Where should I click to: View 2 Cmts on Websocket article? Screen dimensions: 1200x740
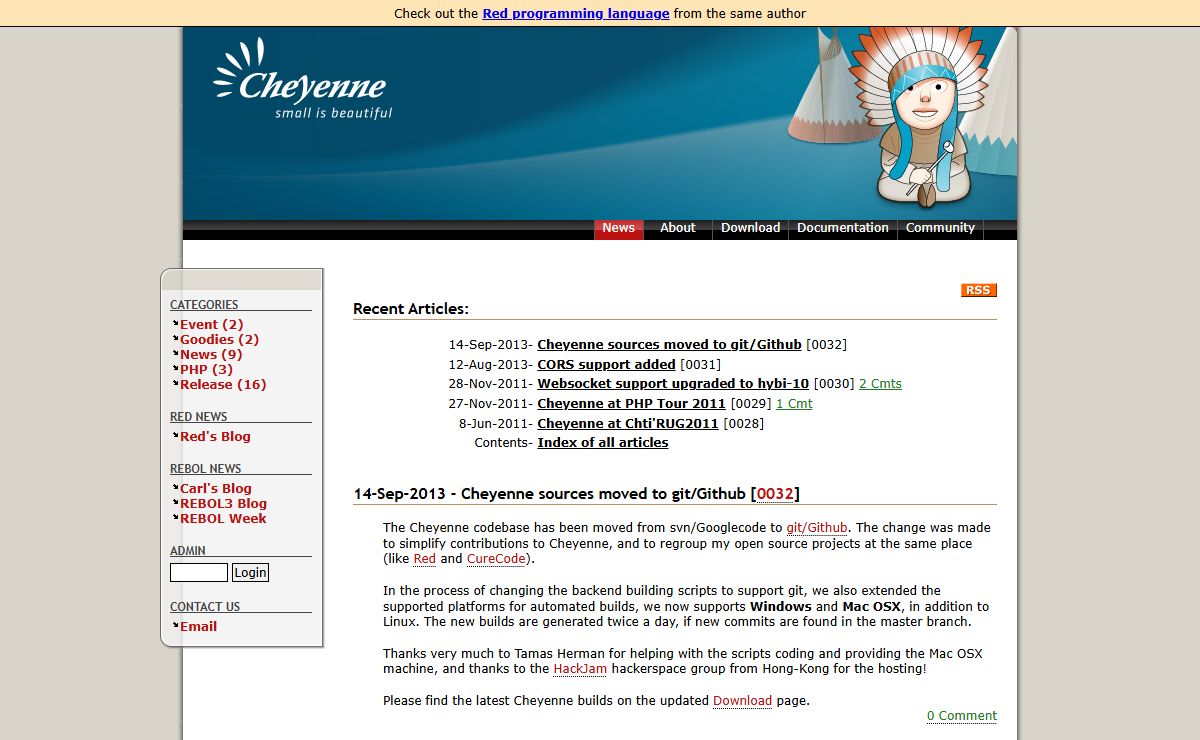tap(880, 384)
